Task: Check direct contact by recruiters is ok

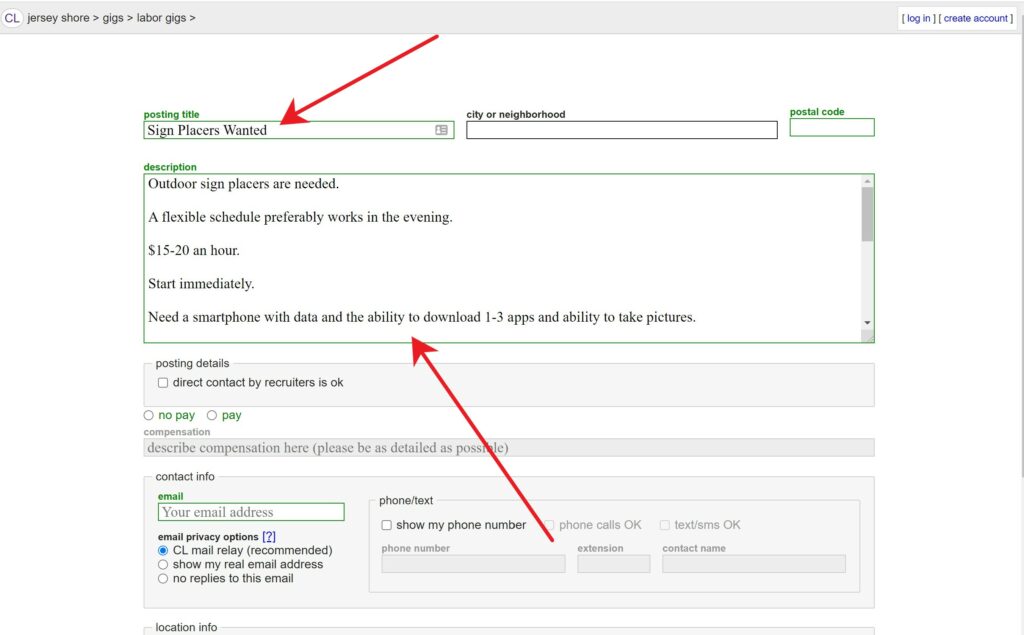Action: coord(163,383)
